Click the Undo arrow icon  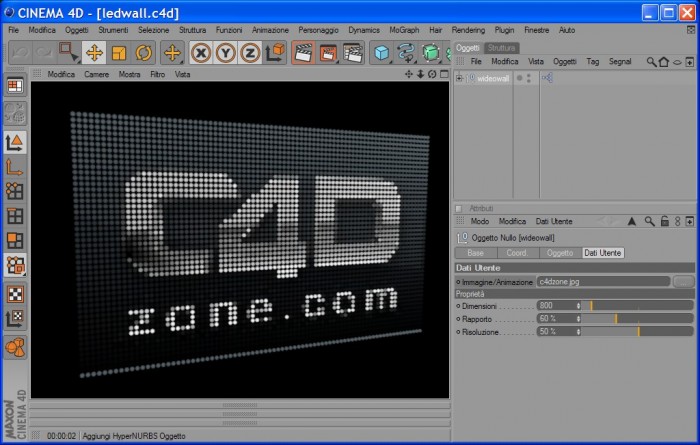click(x=21, y=53)
